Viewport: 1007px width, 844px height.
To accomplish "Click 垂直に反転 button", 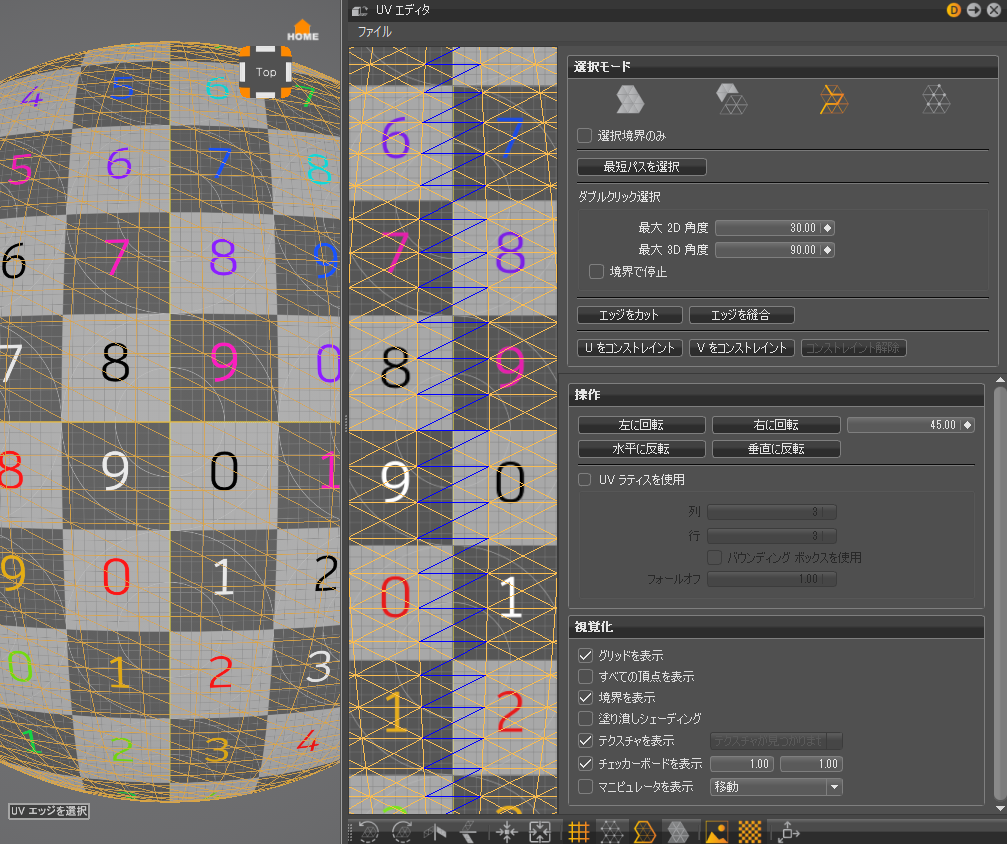I will (x=776, y=449).
